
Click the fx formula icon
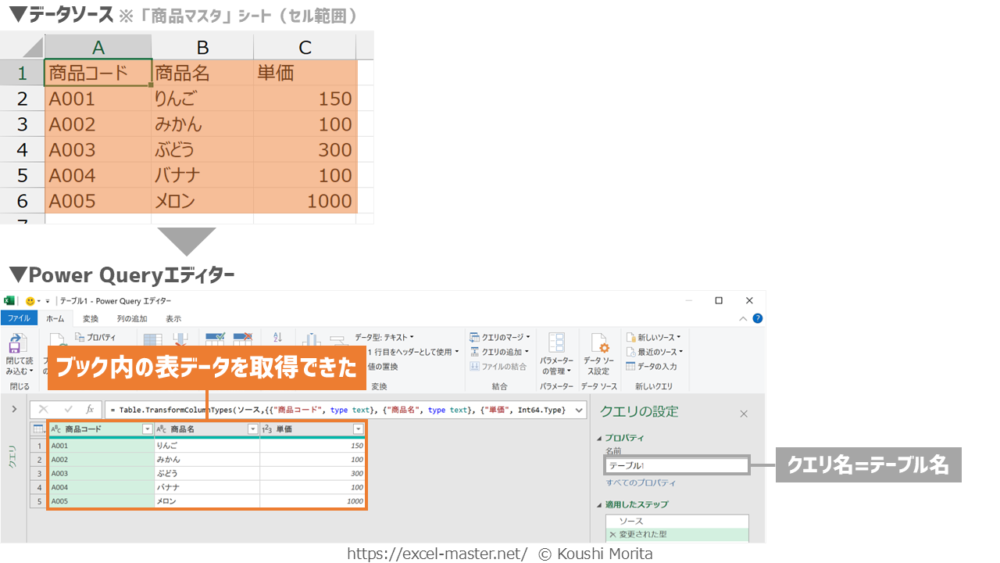(x=90, y=409)
